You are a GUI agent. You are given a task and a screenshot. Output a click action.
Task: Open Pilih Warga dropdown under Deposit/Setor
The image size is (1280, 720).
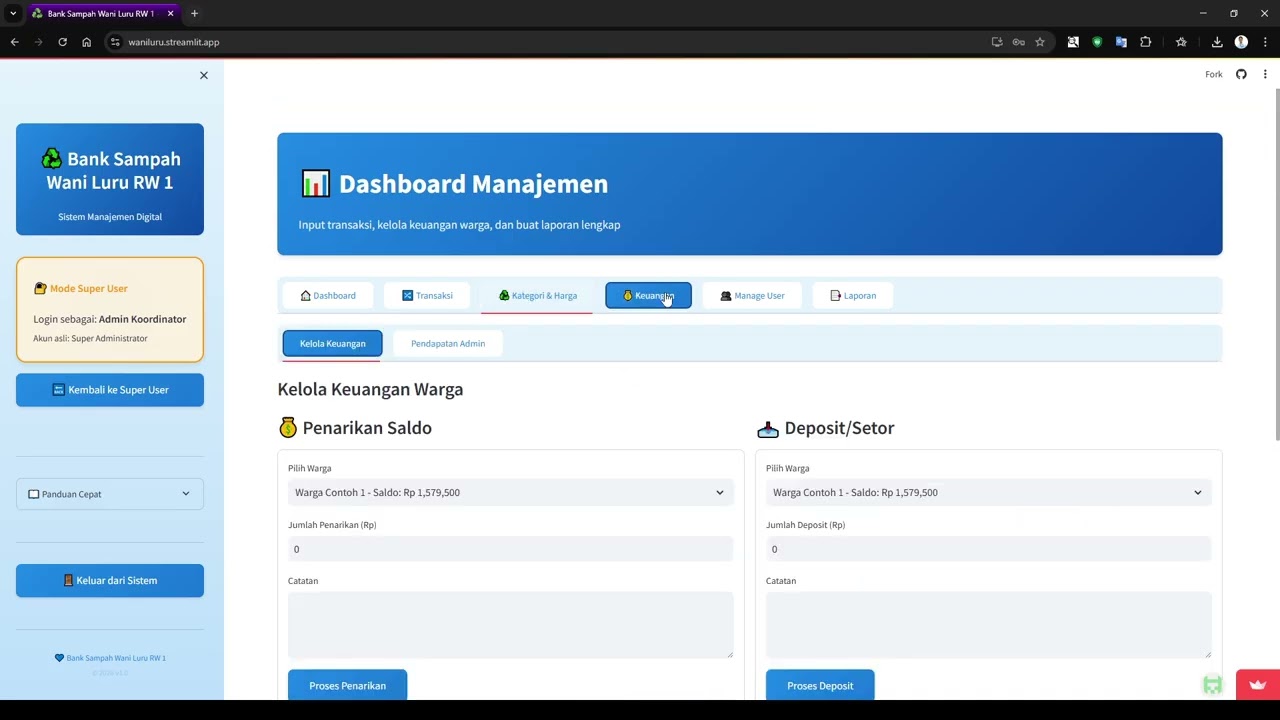click(x=988, y=492)
